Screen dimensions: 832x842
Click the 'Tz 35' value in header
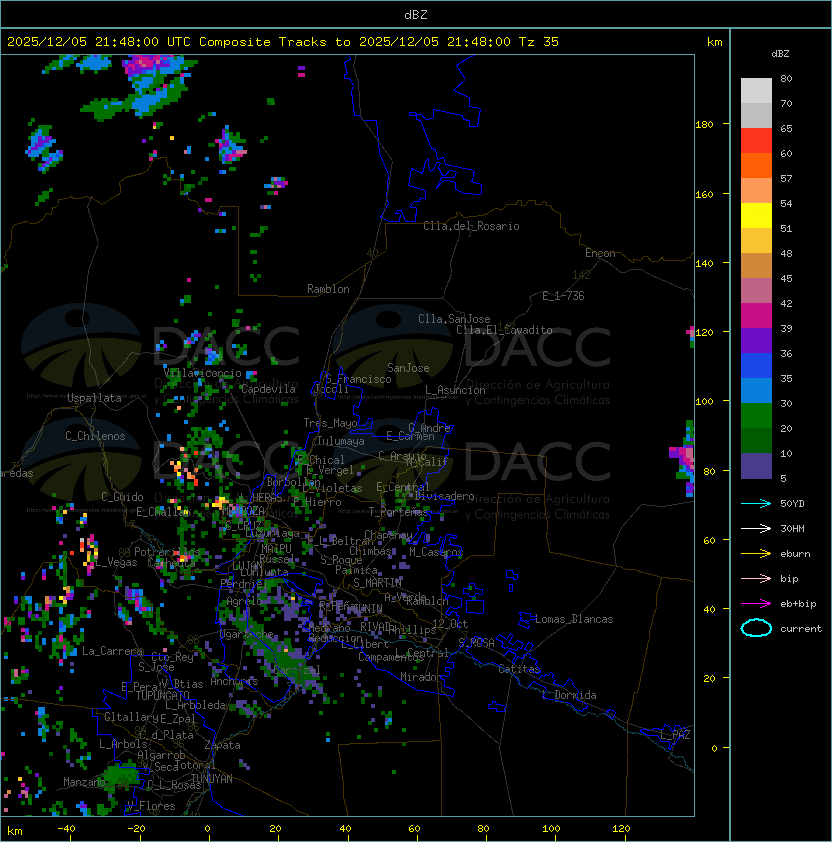[x=539, y=42]
